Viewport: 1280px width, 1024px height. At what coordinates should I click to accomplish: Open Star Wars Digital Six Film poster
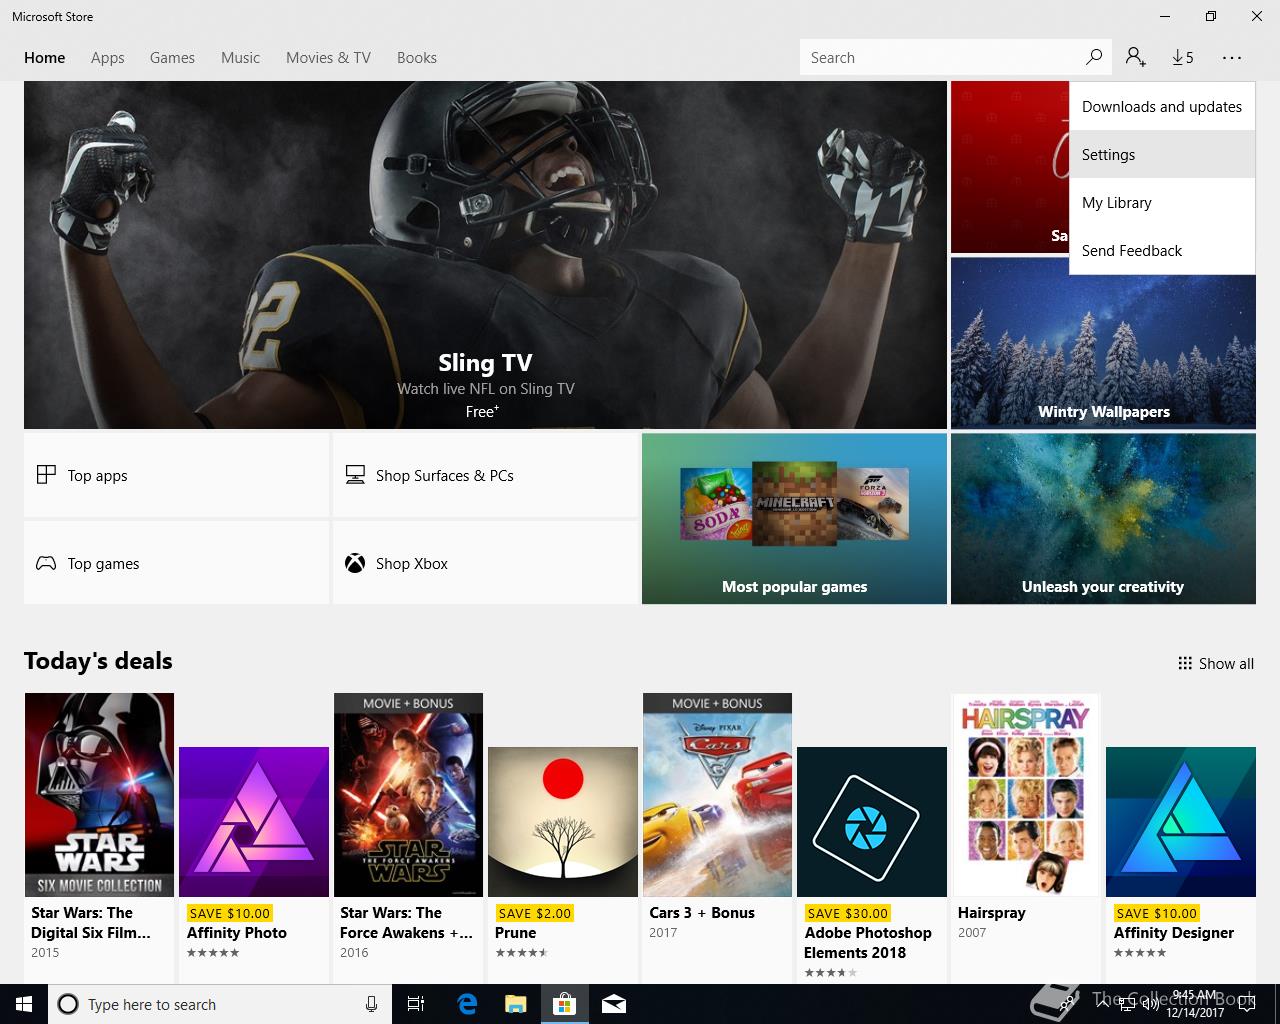[99, 795]
